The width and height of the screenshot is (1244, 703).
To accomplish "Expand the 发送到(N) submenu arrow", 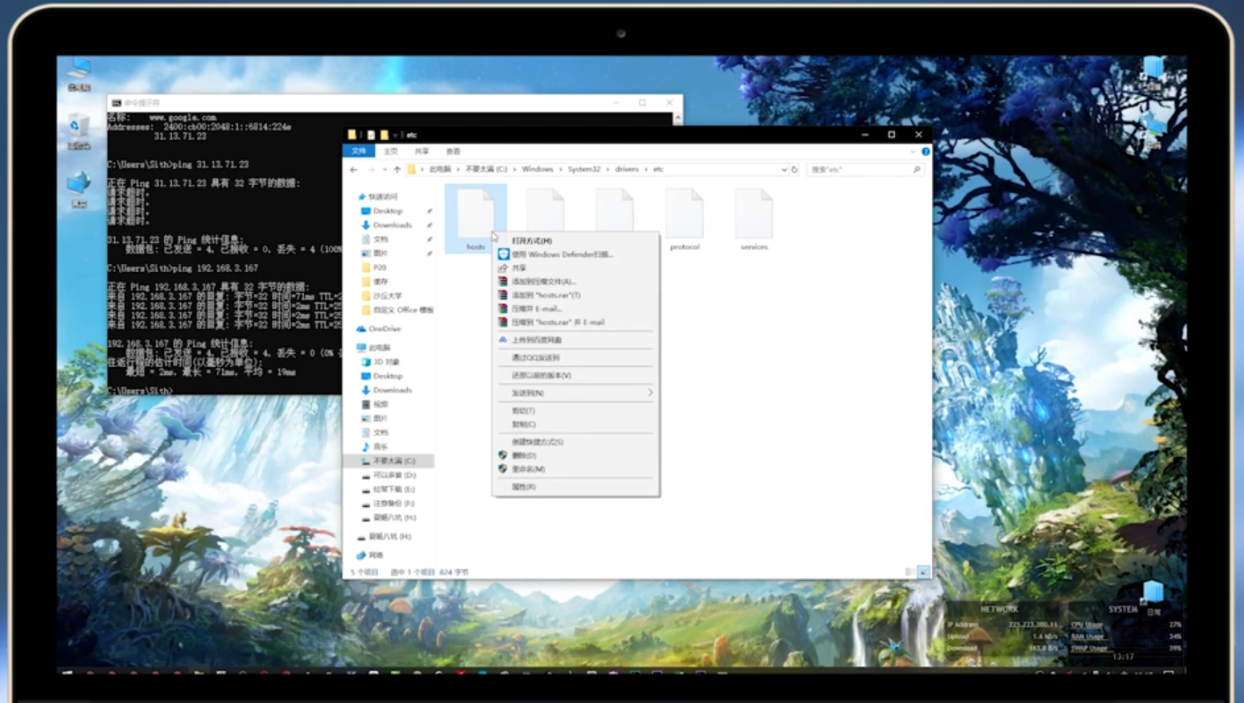I will (x=650, y=393).
